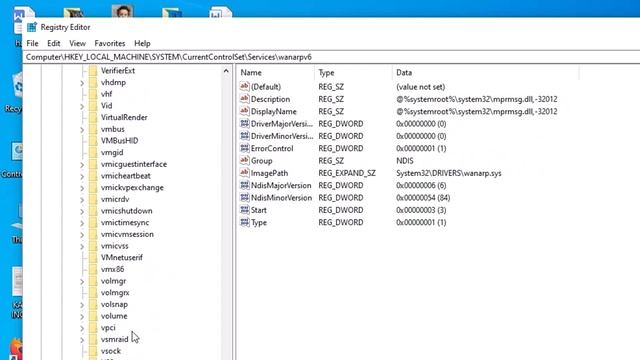Open the Favorites menu

[109, 43]
